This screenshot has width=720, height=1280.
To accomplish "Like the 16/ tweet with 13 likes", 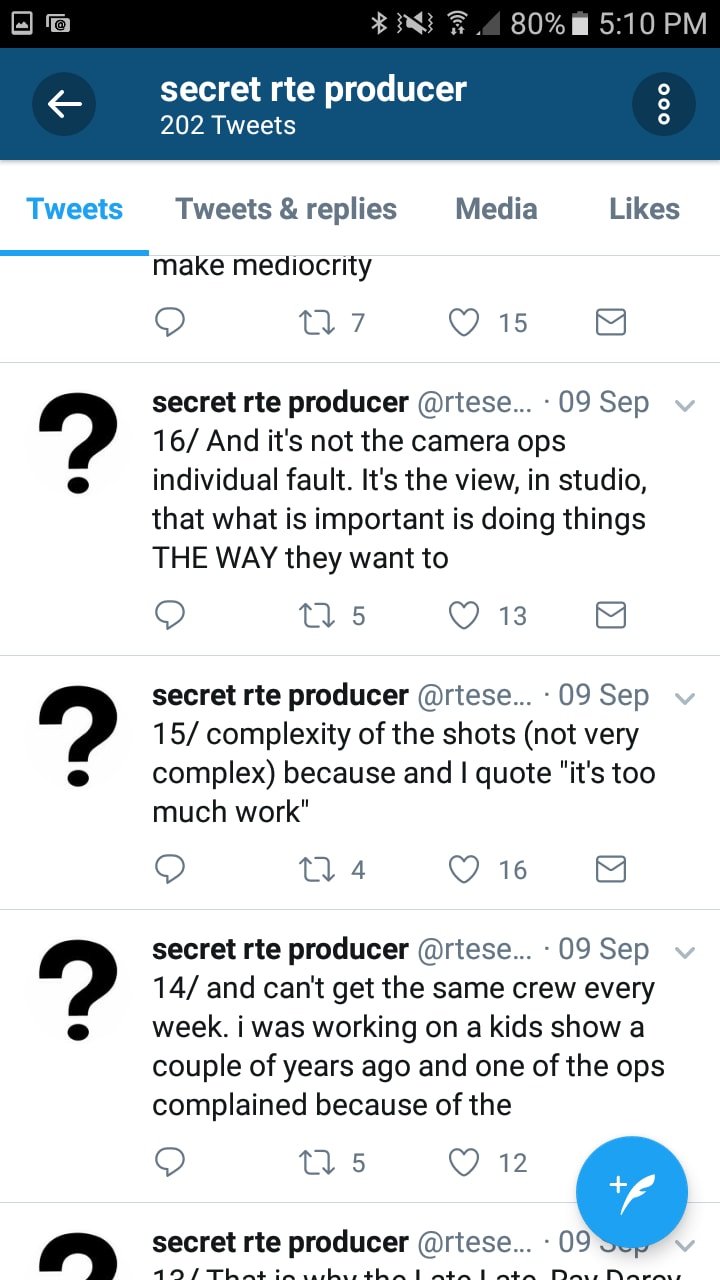I will click(463, 615).
